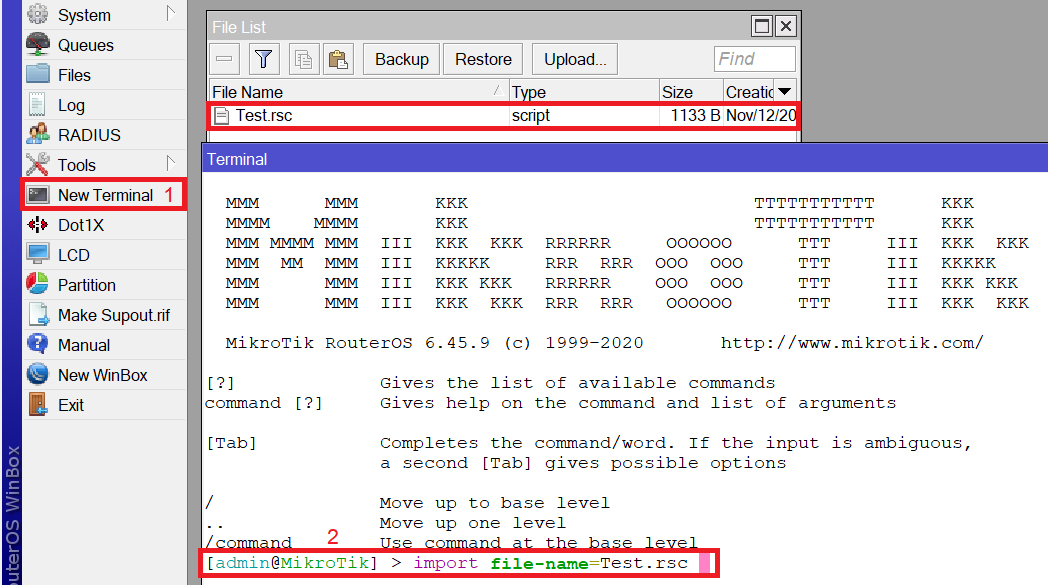Click the Restore button

pyautogui.click(x=483, y=59)
